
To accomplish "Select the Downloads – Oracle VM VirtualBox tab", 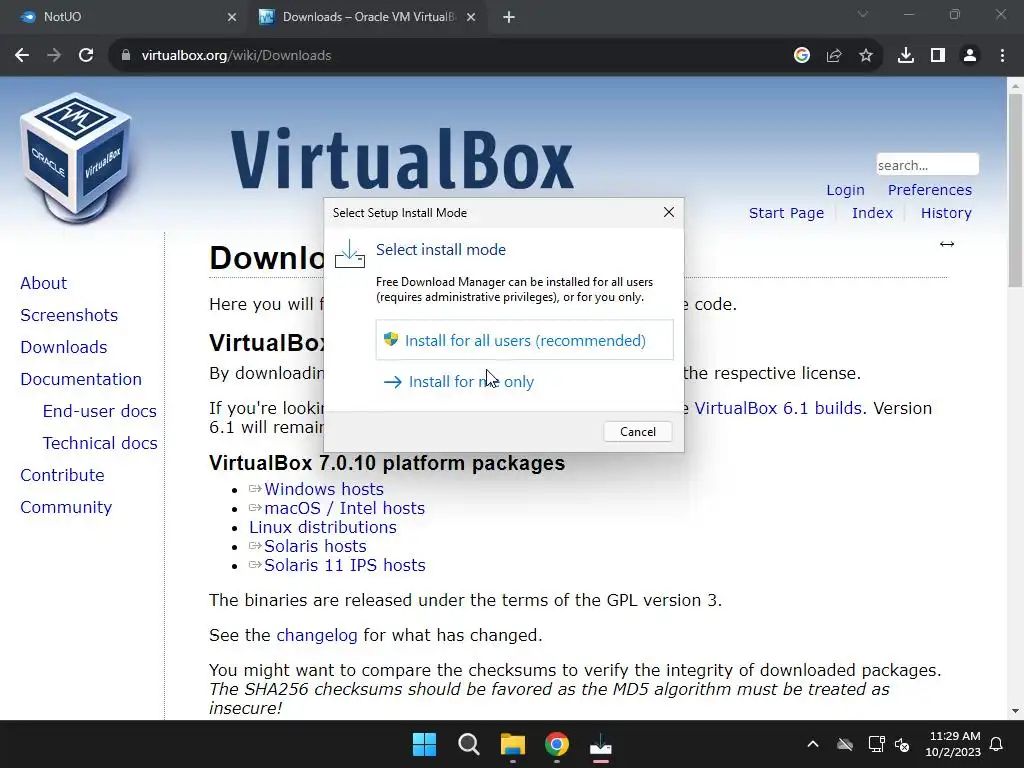I will click(x=368, y=17).
